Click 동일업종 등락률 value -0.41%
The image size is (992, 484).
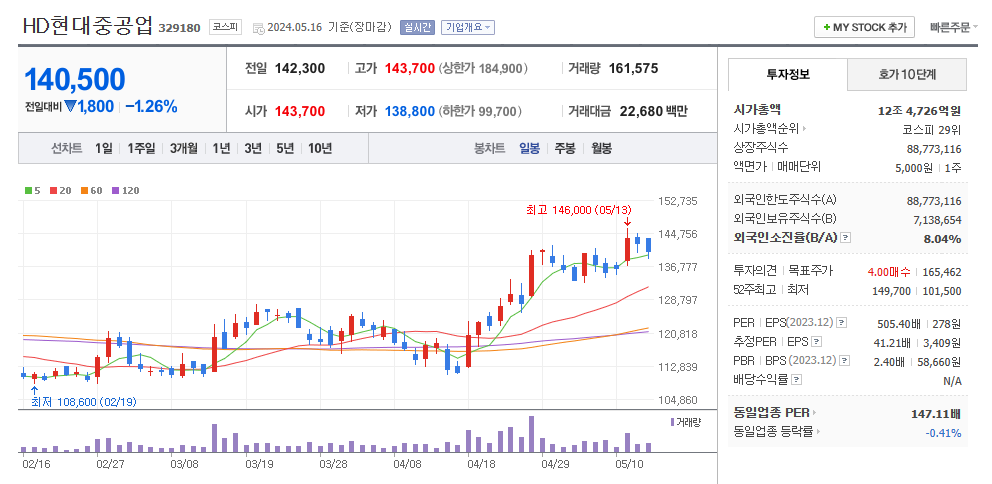coord(943,433)
